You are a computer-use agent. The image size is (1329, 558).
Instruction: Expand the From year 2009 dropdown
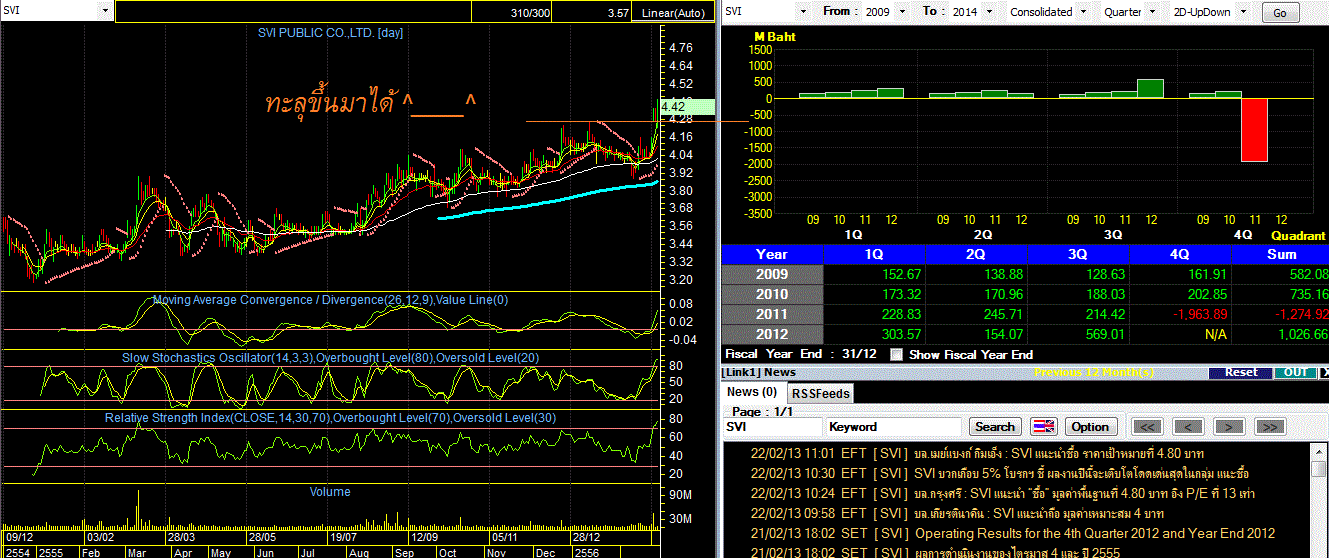tap(902, 12)
